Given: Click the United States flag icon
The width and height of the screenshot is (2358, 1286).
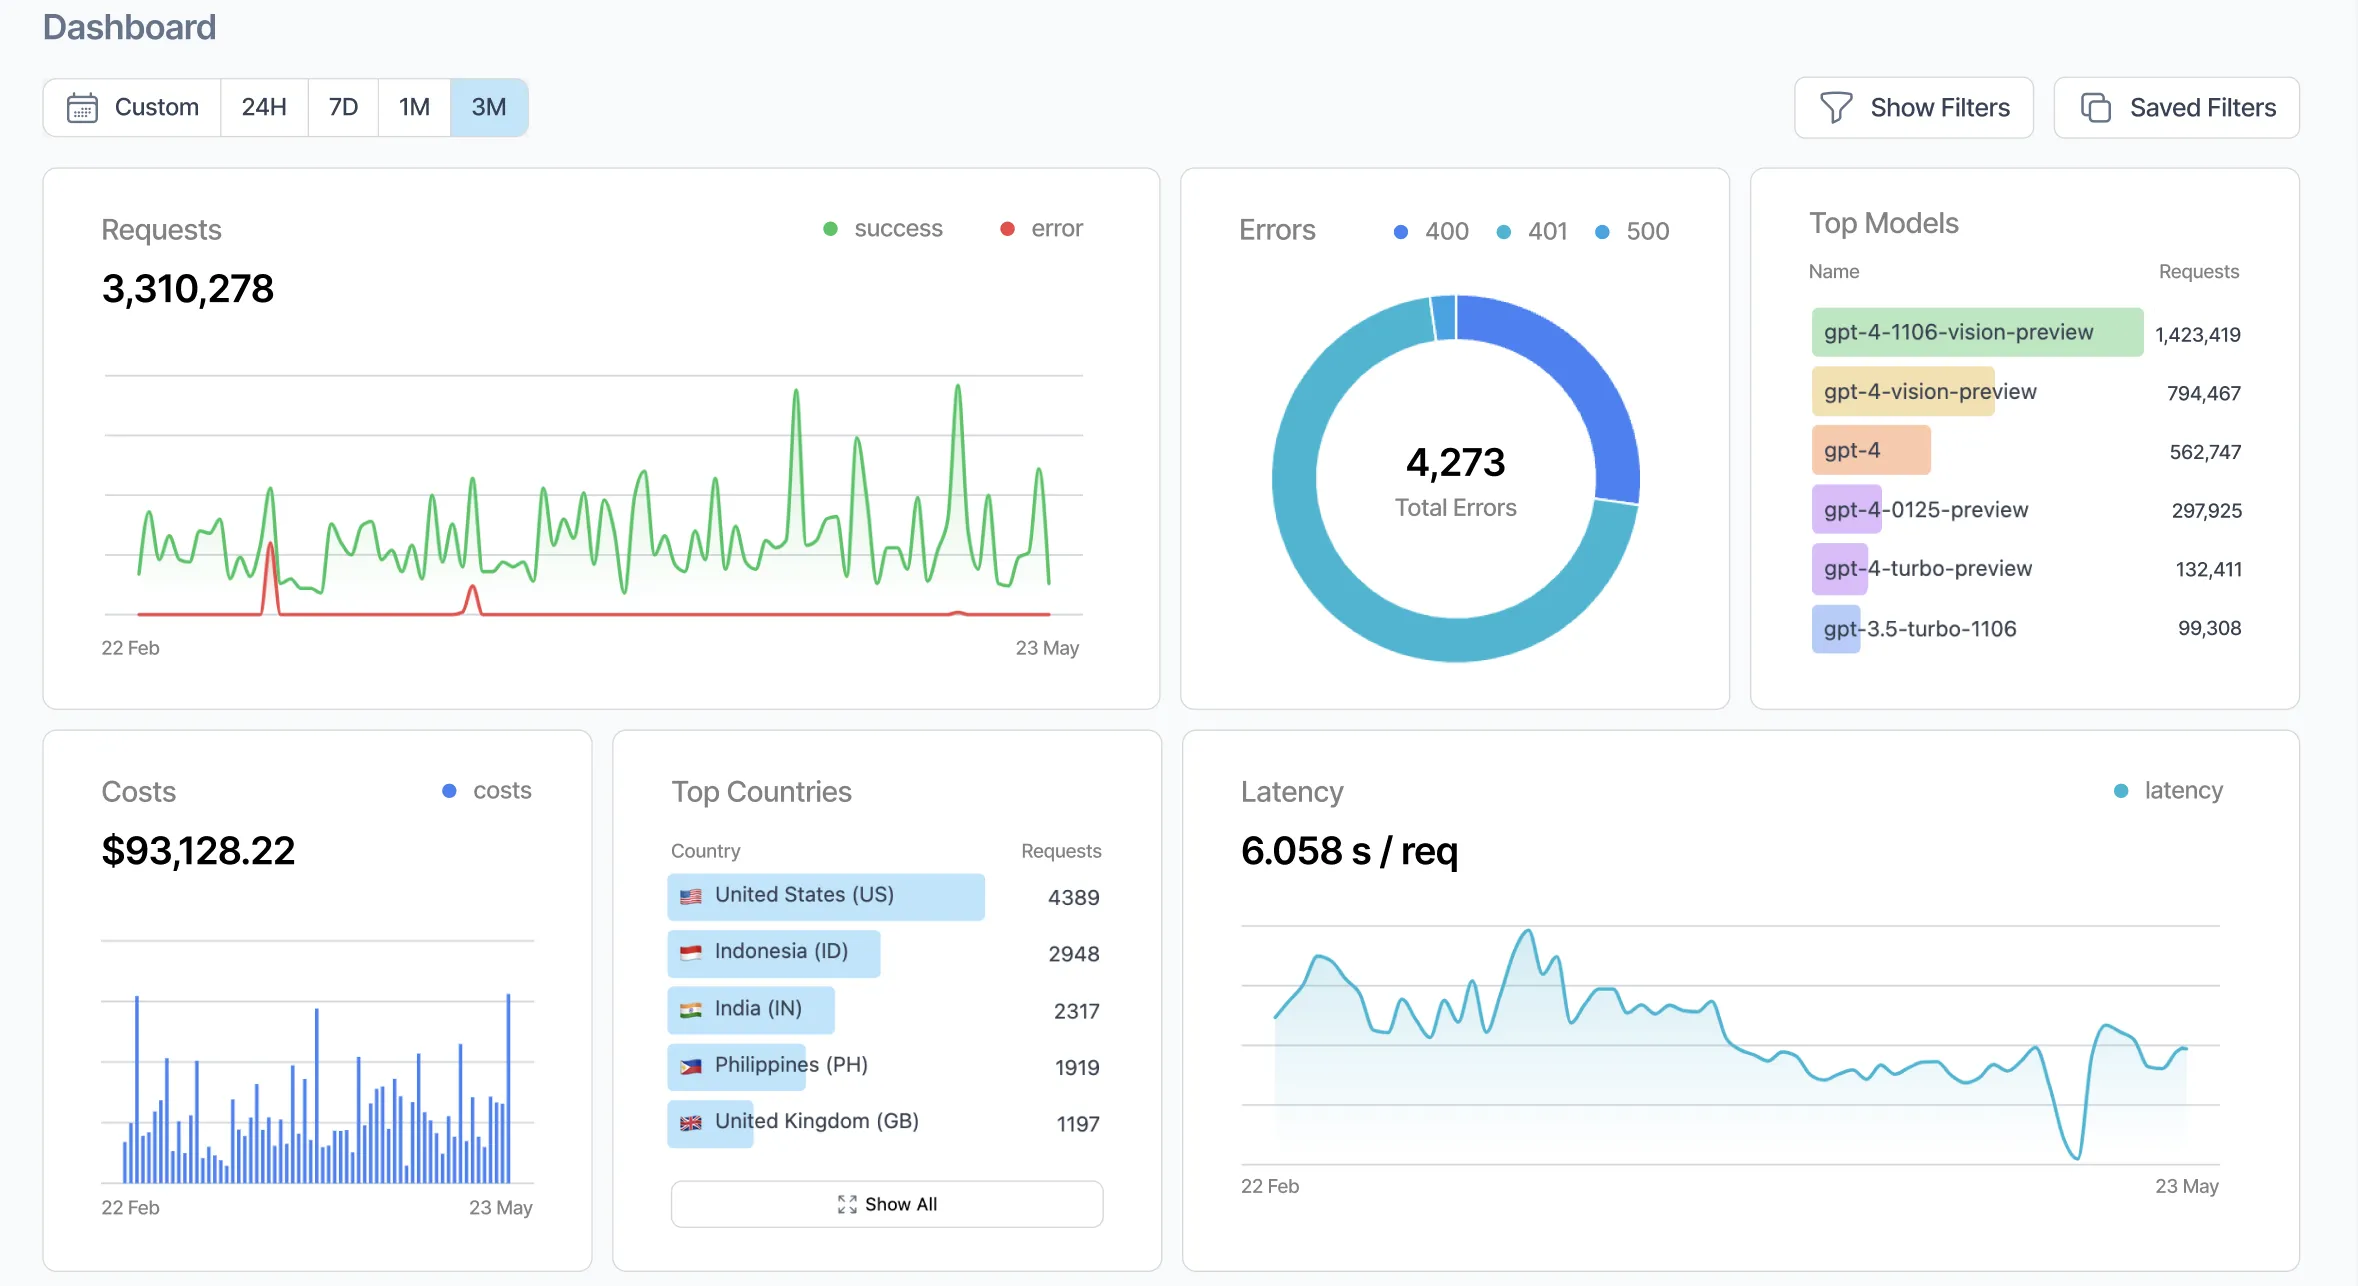Looking at the screenshot, I should click(692, 895).
